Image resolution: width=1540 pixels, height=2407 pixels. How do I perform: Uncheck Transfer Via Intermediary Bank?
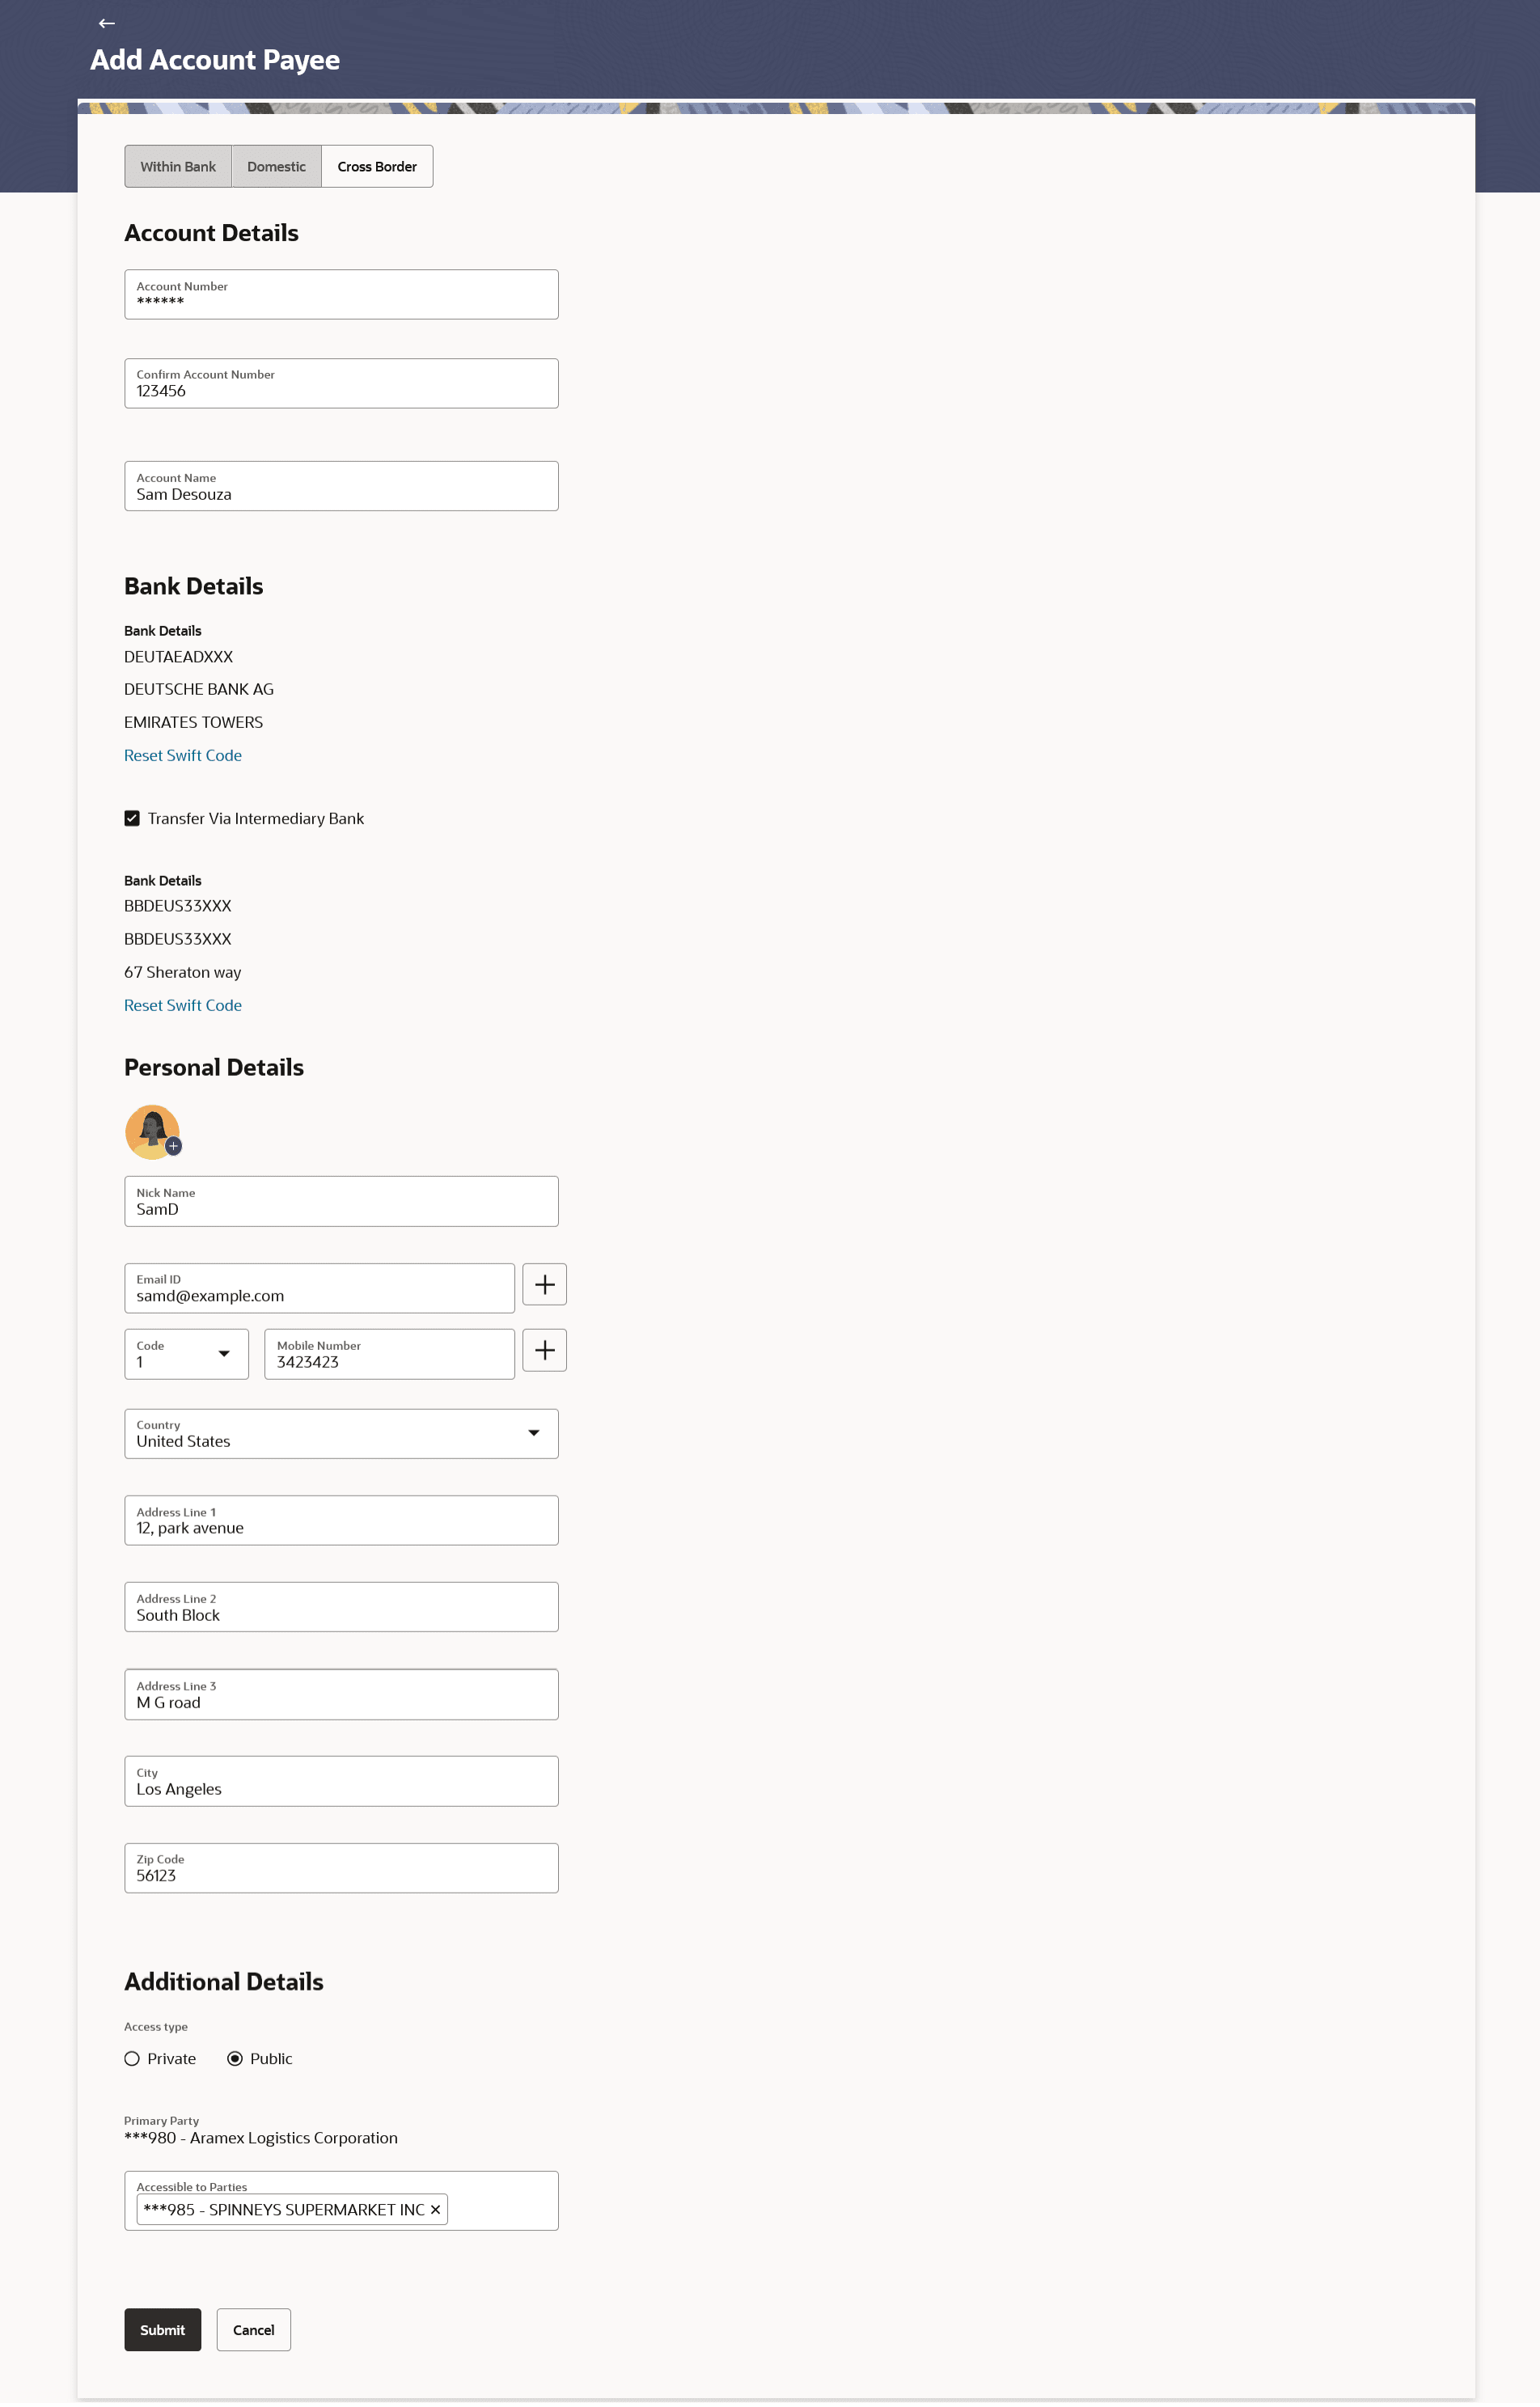coord(132,819)
